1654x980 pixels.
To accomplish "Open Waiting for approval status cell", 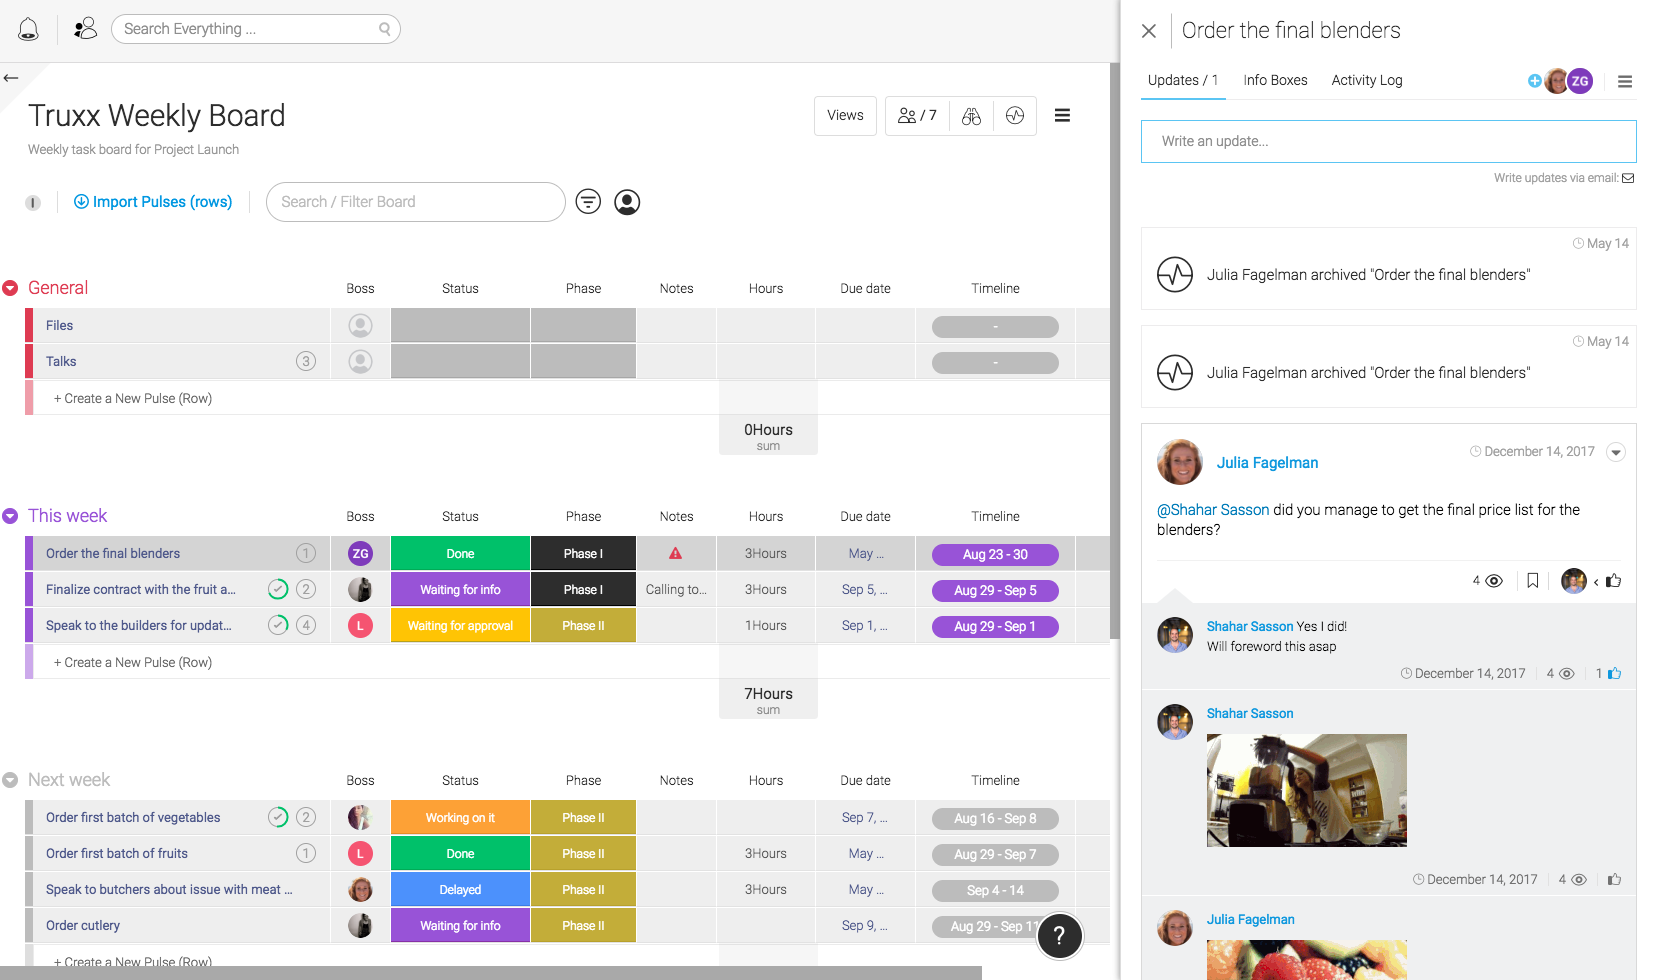I will click(x=460, y=626).
